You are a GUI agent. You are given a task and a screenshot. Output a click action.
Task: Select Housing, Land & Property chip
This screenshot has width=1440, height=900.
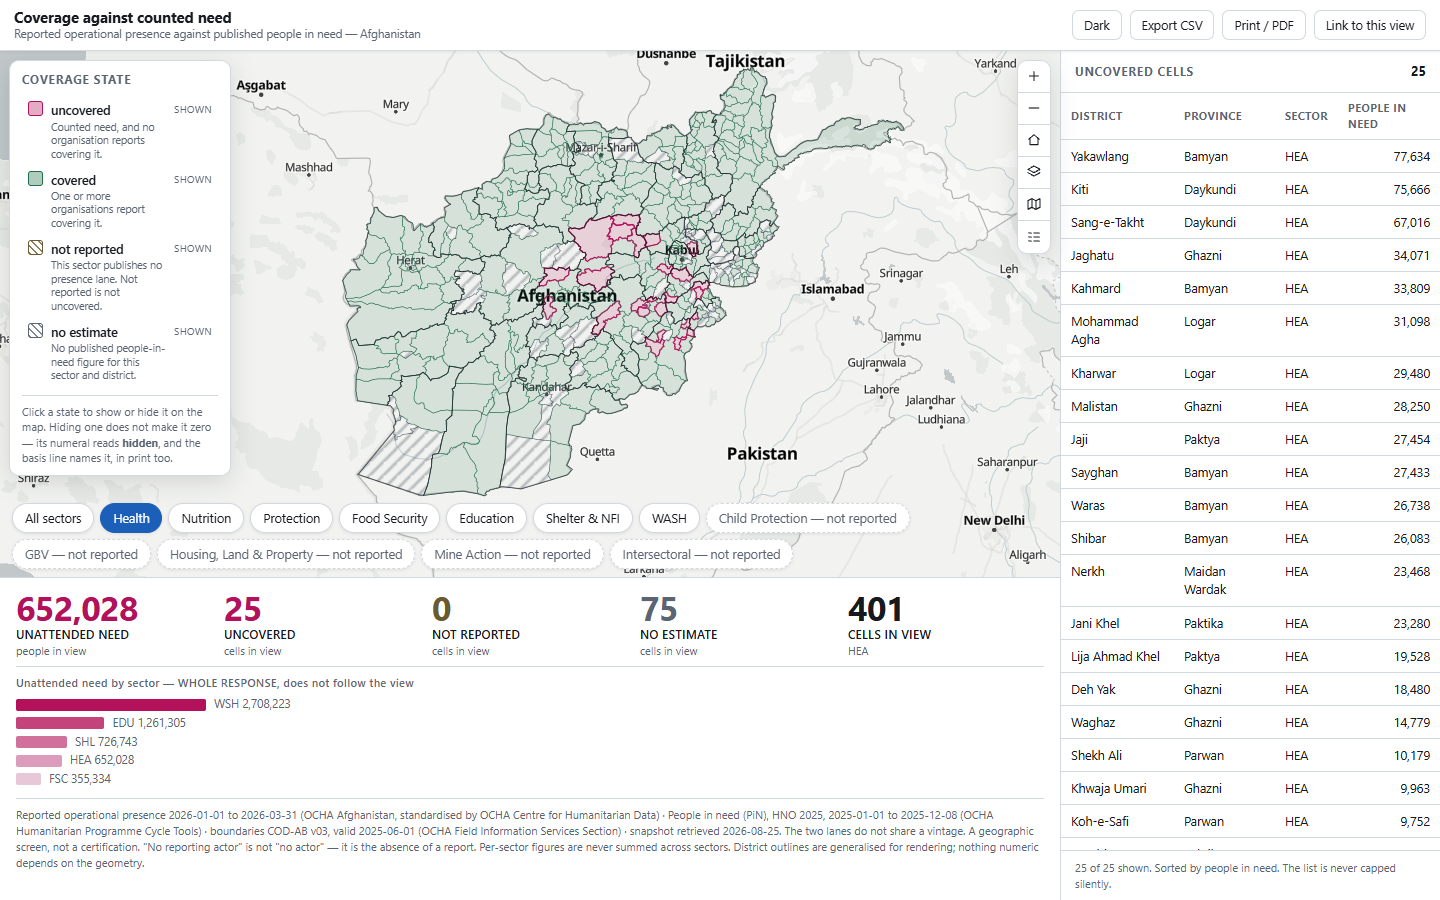point(286,554)
